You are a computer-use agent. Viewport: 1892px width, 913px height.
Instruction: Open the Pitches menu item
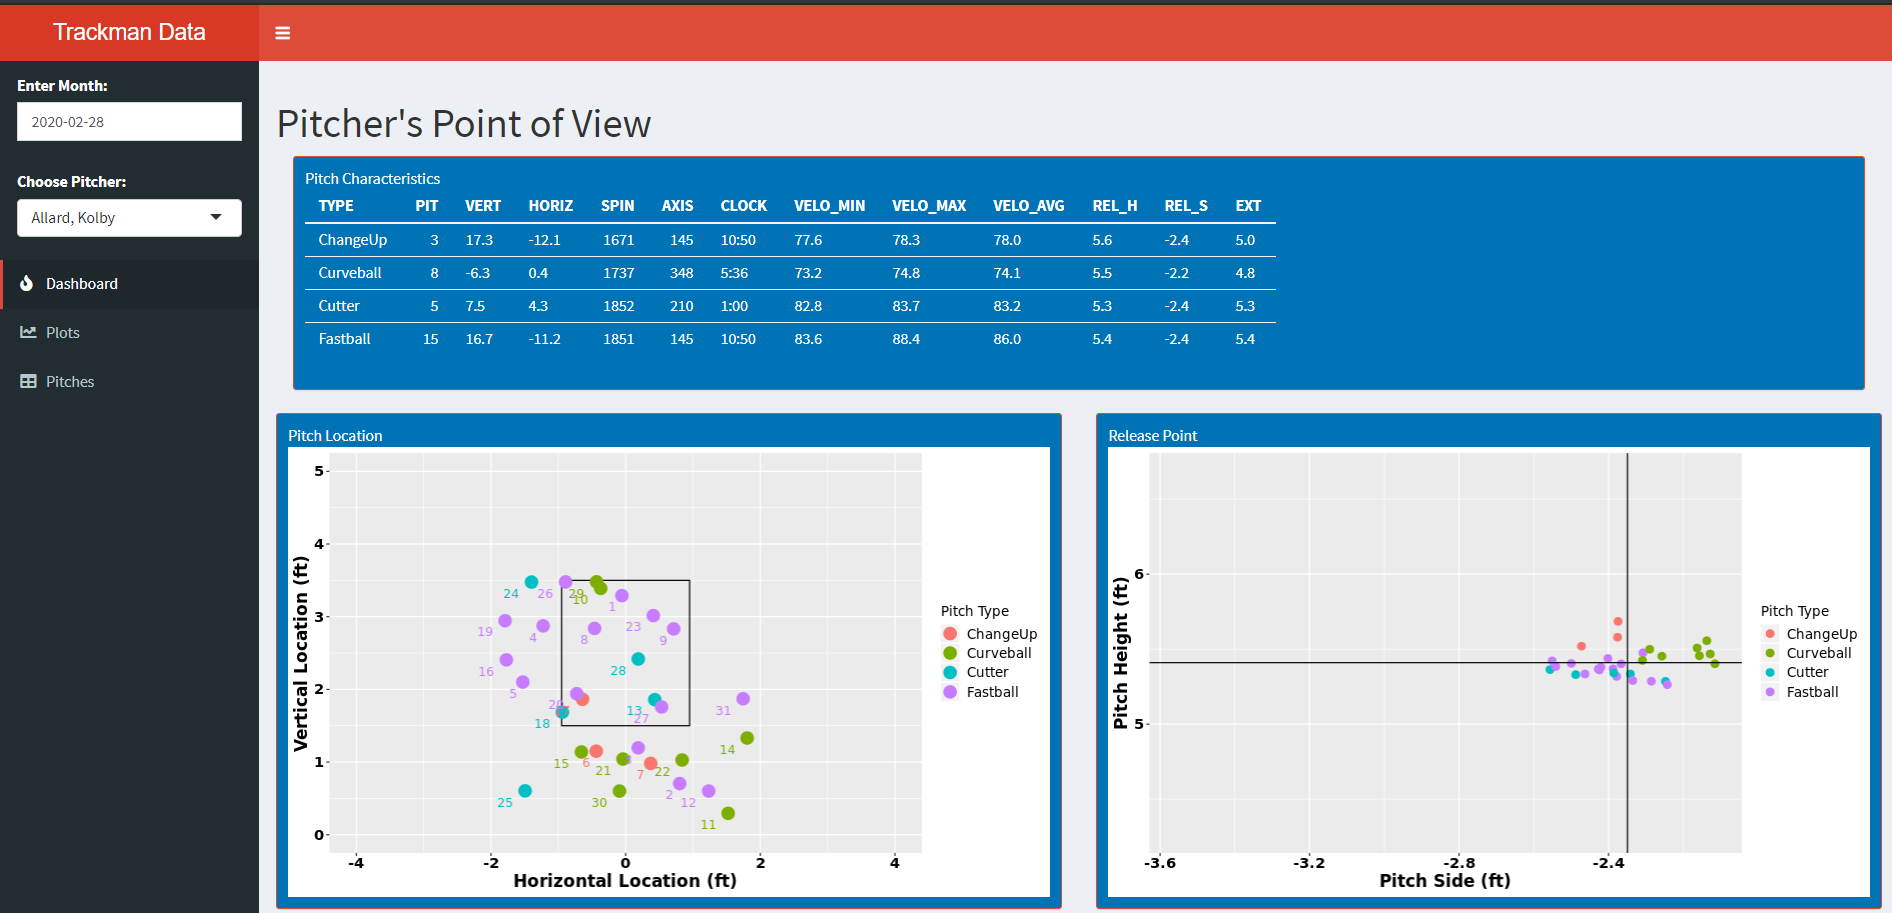pyautogui.click(x=129, y=382)
